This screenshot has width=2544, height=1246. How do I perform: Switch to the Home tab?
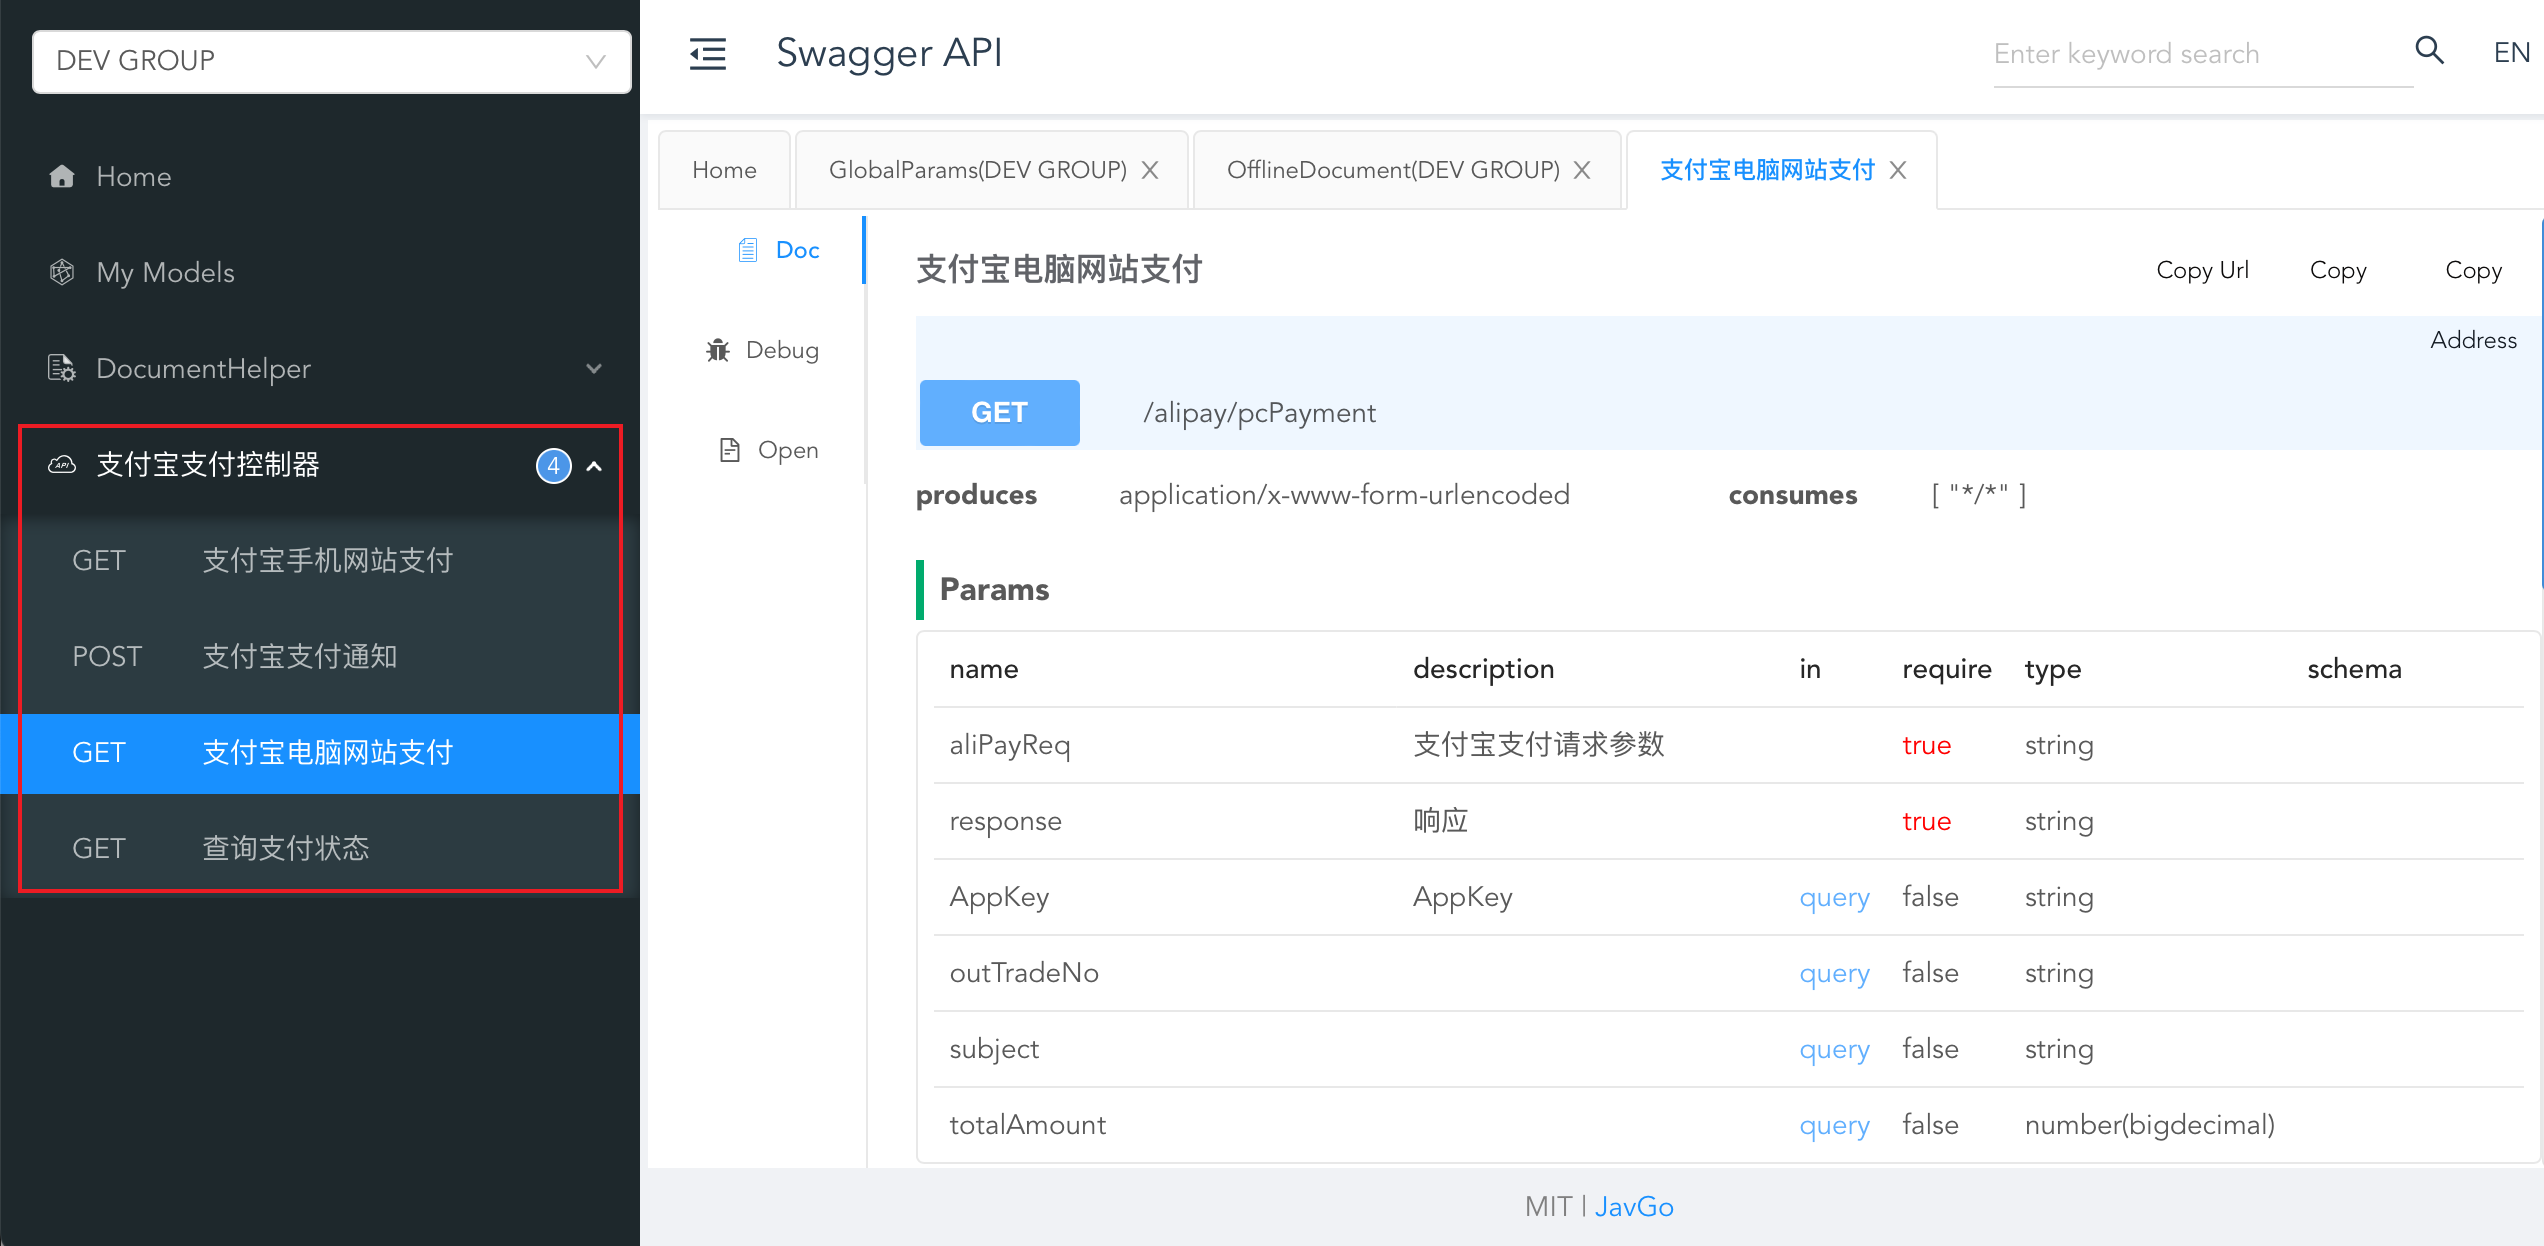pos(724,169)
